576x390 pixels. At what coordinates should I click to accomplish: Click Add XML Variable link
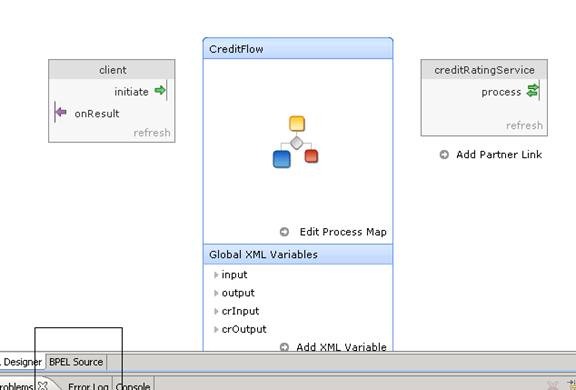click(x=341, y=347)
